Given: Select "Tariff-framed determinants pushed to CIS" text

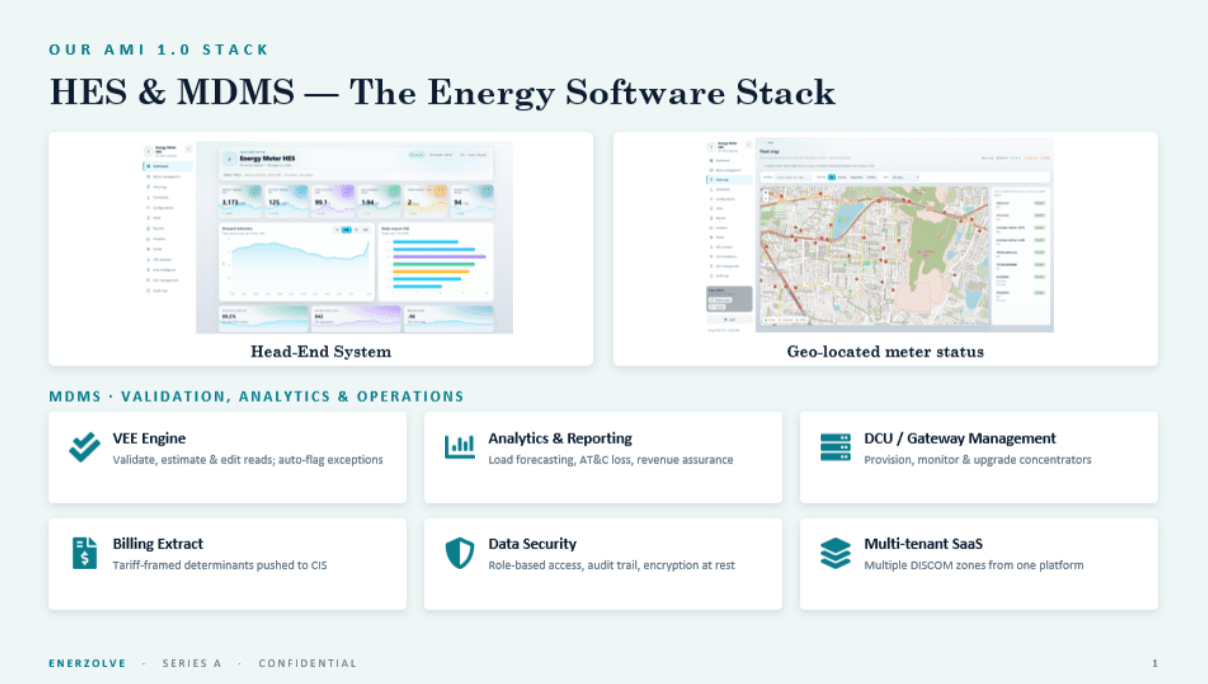Looking at the screenshot, I should pos(220,565).
